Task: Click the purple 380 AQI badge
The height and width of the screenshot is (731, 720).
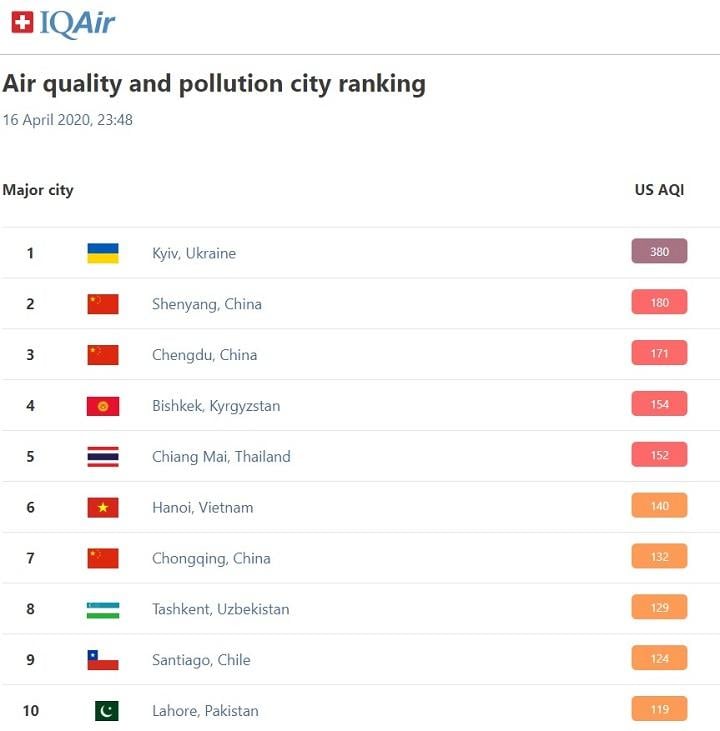Action: 659,251
